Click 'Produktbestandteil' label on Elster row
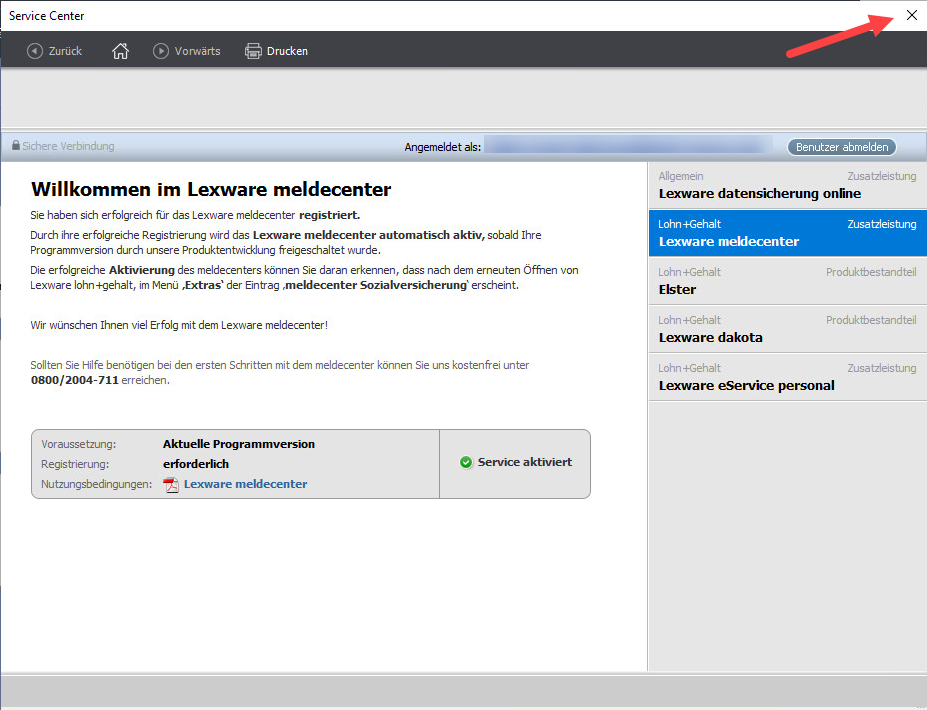This screenshot has height=710, width=927. point(871,272)
